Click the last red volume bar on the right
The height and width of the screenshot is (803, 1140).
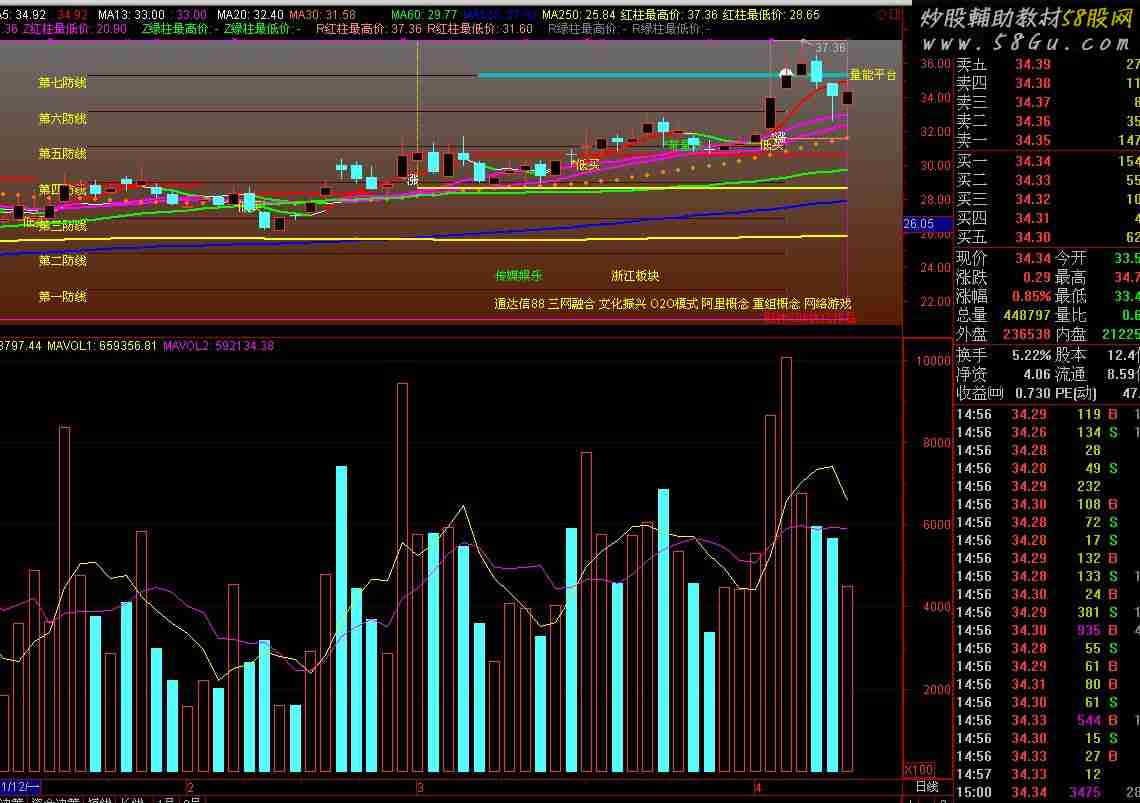coord(848,679)
